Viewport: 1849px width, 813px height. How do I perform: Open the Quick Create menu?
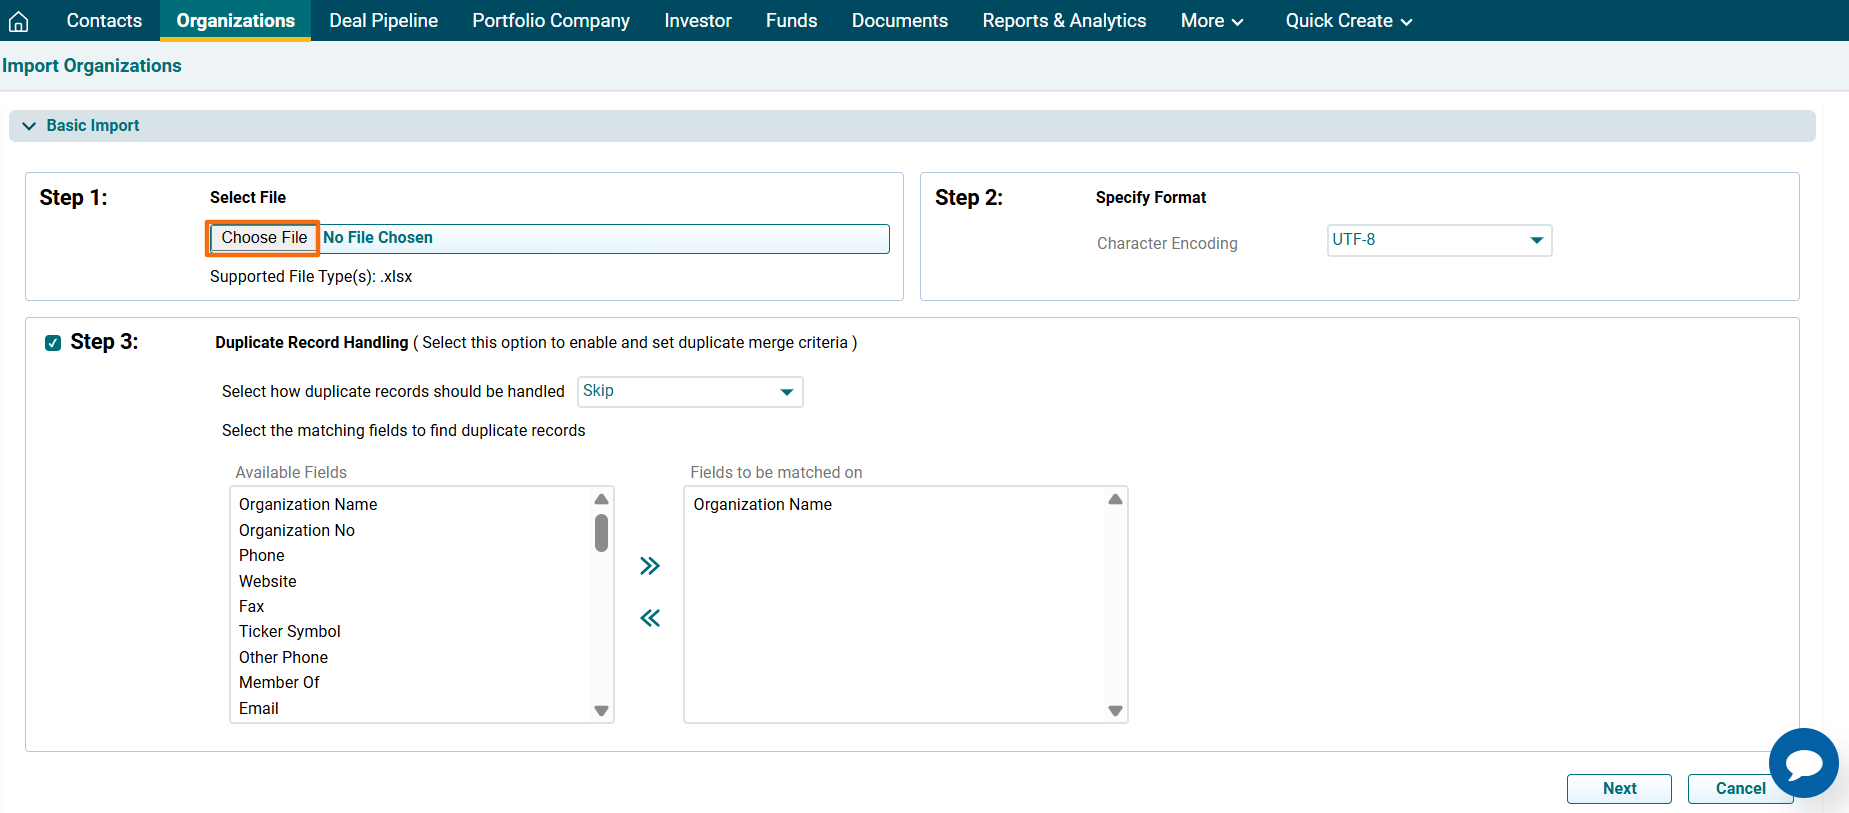pos(1348,21)
